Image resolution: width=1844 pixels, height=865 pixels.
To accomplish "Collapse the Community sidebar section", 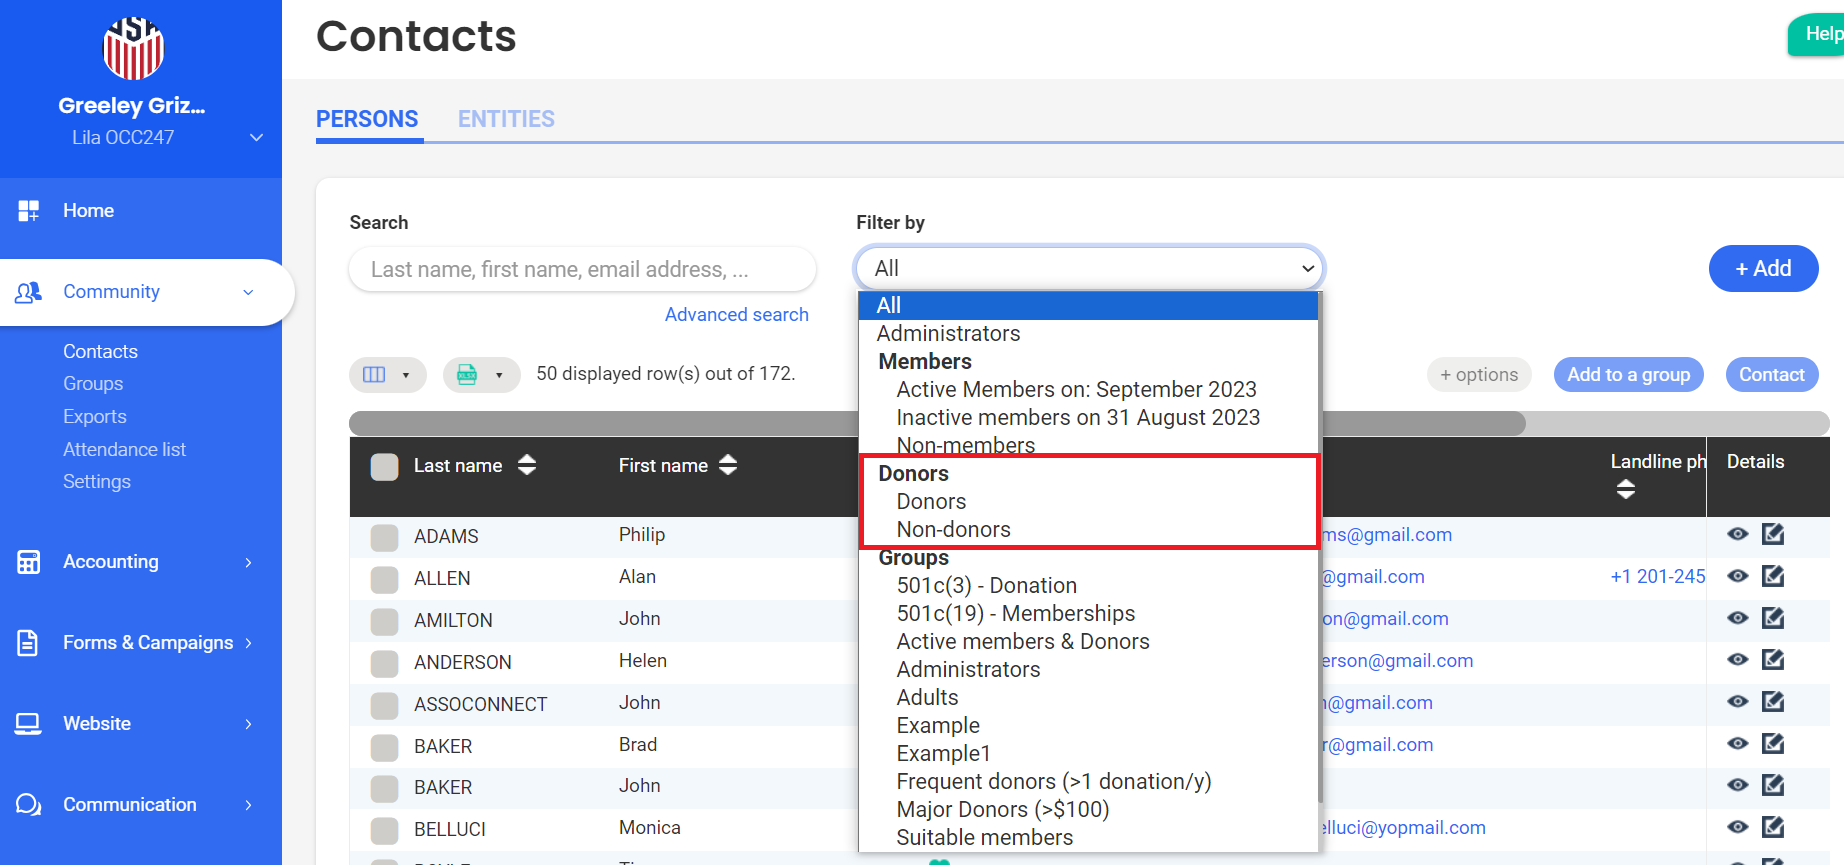I will pyautogui.click(x=248, y=292).
